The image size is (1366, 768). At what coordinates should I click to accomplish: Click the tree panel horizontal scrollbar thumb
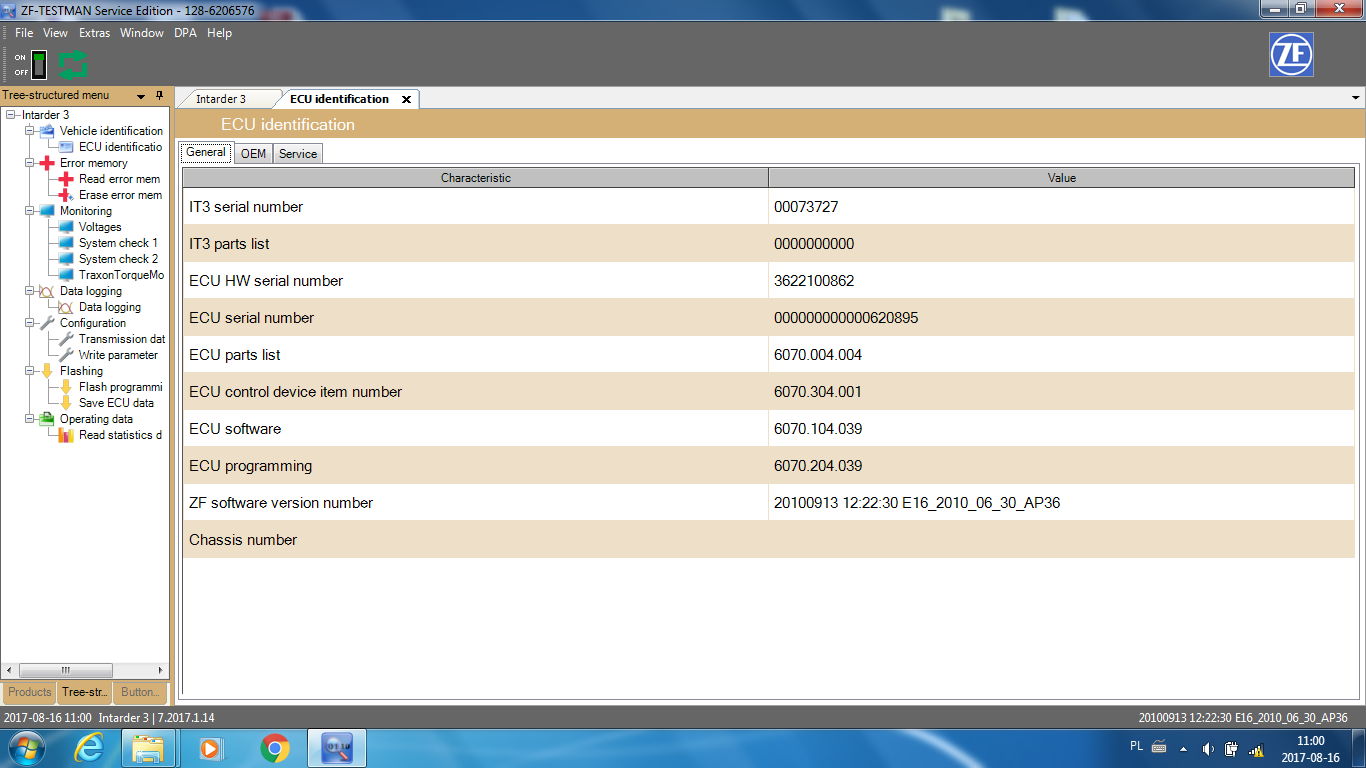(66, 670)
